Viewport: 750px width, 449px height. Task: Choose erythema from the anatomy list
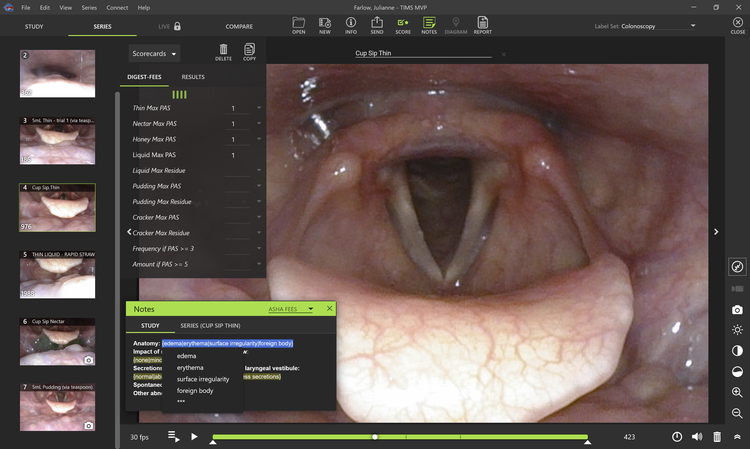coord(190,368)
